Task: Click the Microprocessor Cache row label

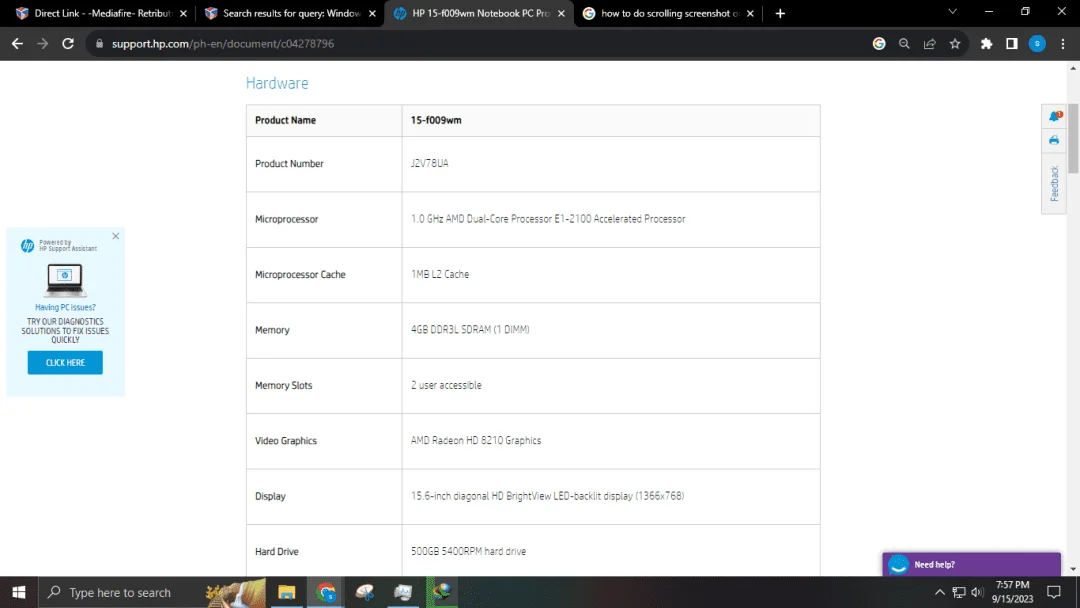Action: [x=300, y=274]
